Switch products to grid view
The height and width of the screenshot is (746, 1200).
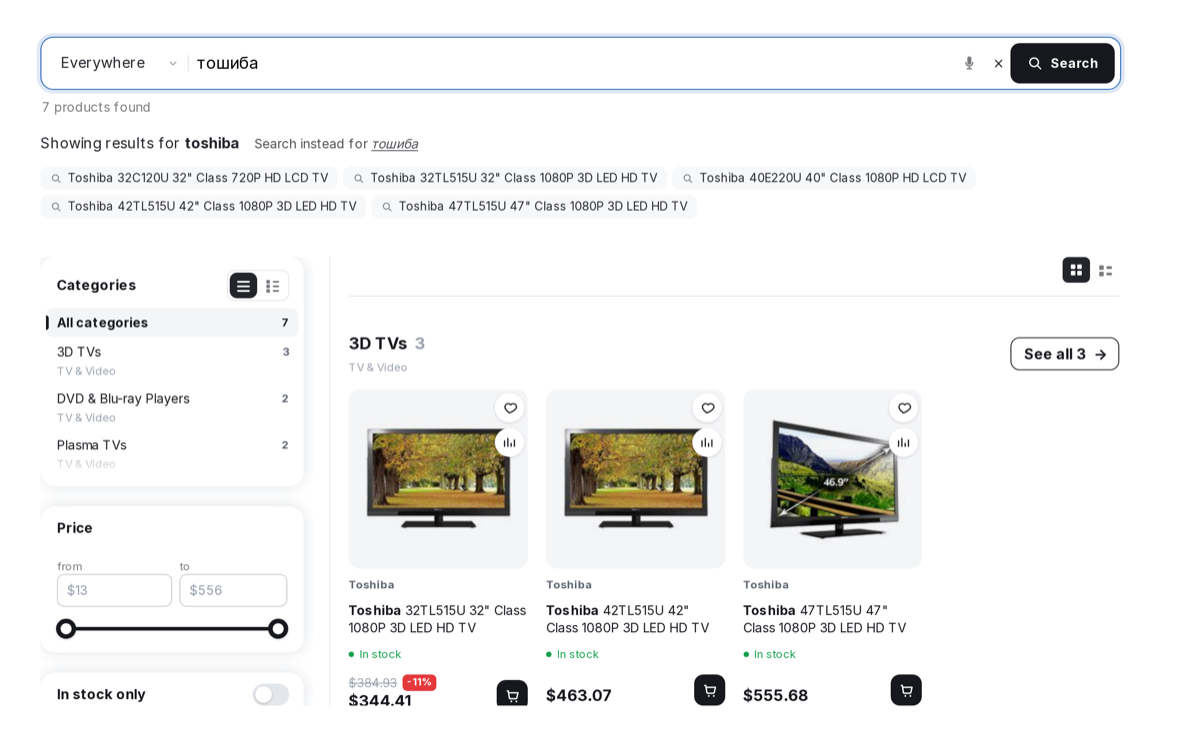coord(1076,270)
